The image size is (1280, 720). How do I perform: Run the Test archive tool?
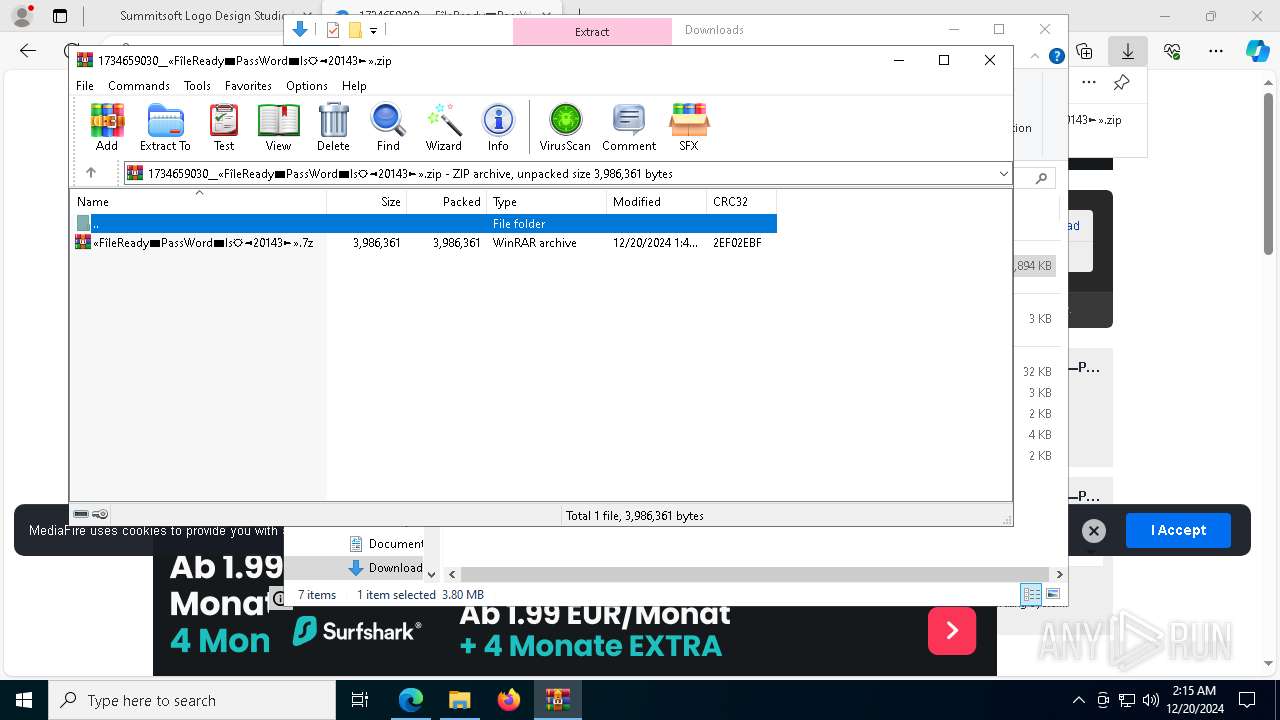tap(224, 127)
